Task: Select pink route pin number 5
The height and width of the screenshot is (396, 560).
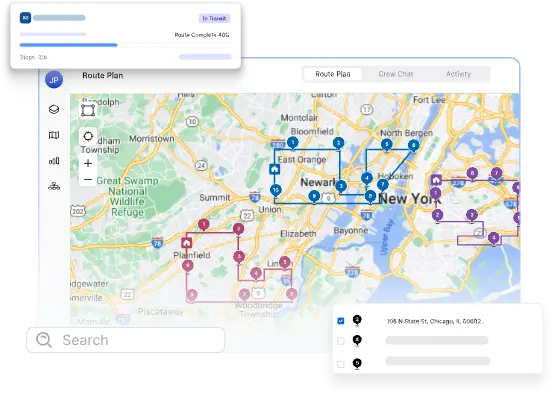Action: tap(285, 262)
